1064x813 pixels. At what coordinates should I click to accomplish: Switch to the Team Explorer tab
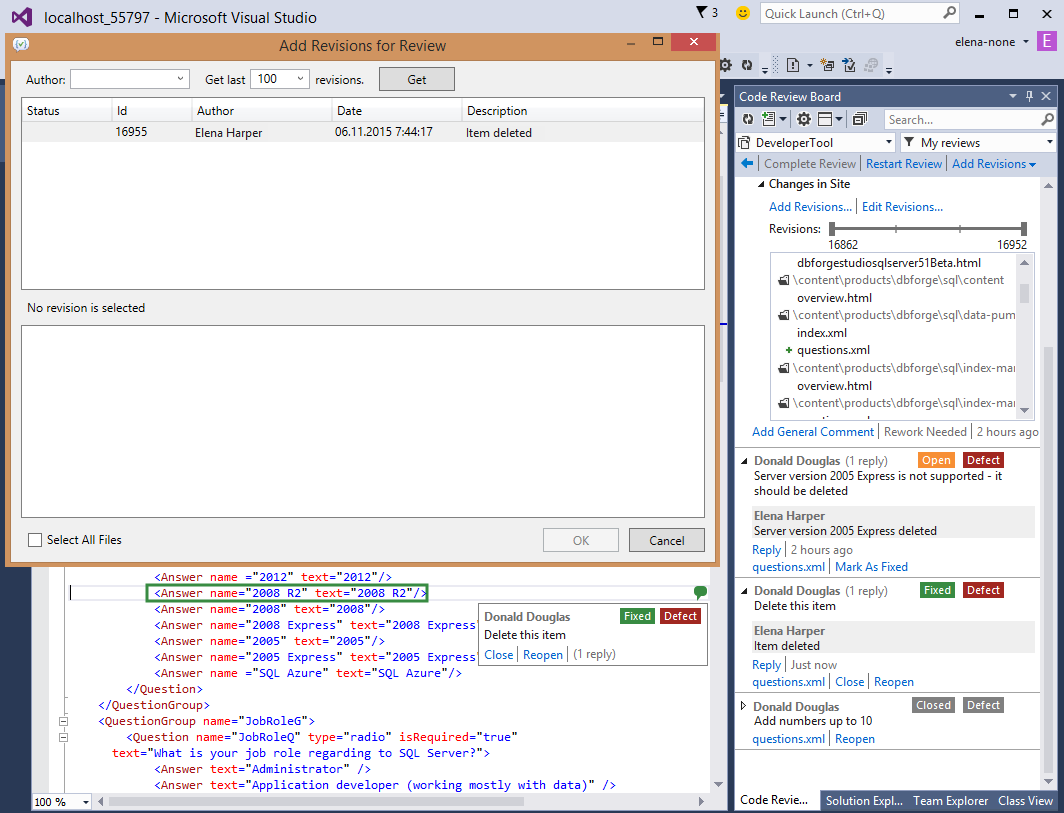[950, 801]
